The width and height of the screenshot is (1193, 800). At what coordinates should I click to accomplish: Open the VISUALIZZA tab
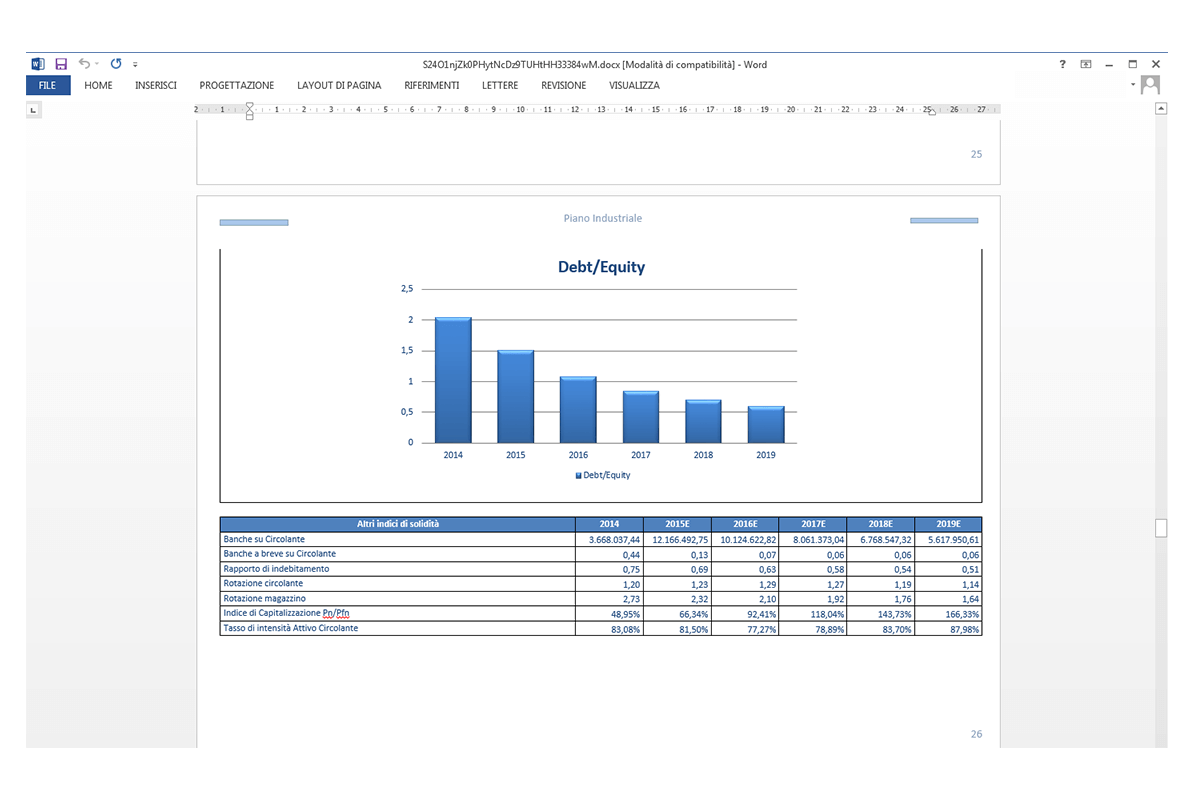pyautogui.click(x=635, y=85)
